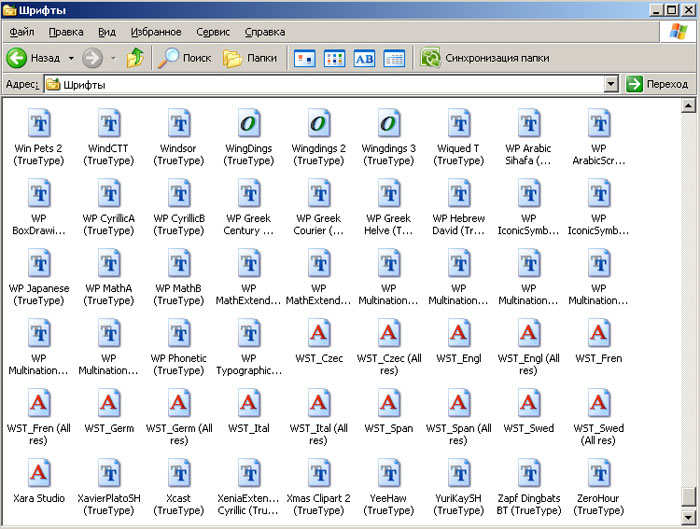Click the WP Hebrew David font icon
The image size is (700, 529).
pos(459,194)
